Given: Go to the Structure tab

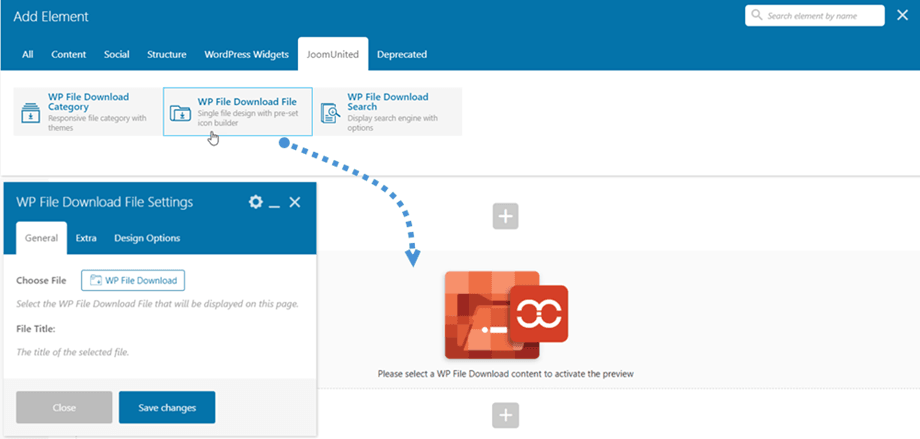Looking at the screenshot, I should coord(167,54).
